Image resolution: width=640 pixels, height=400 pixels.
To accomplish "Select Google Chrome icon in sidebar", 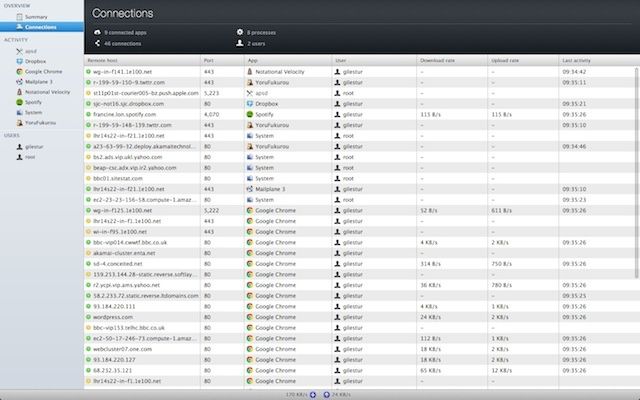I will point(18,72).
